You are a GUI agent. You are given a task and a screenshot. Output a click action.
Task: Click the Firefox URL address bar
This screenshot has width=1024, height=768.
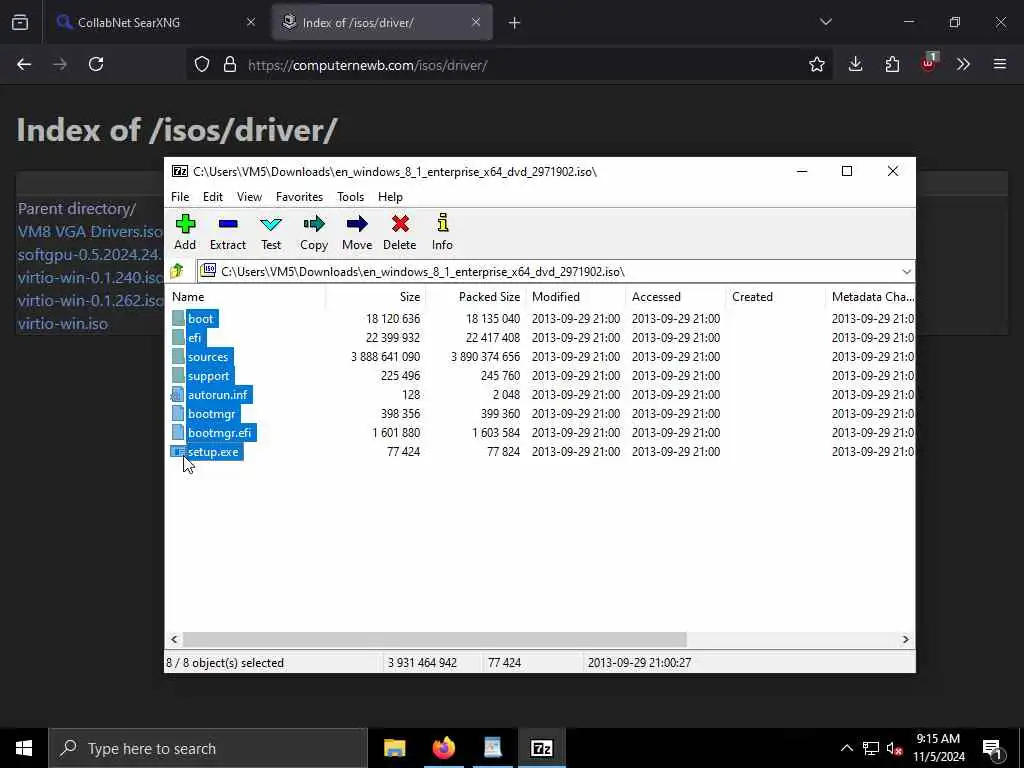[509, 65]
